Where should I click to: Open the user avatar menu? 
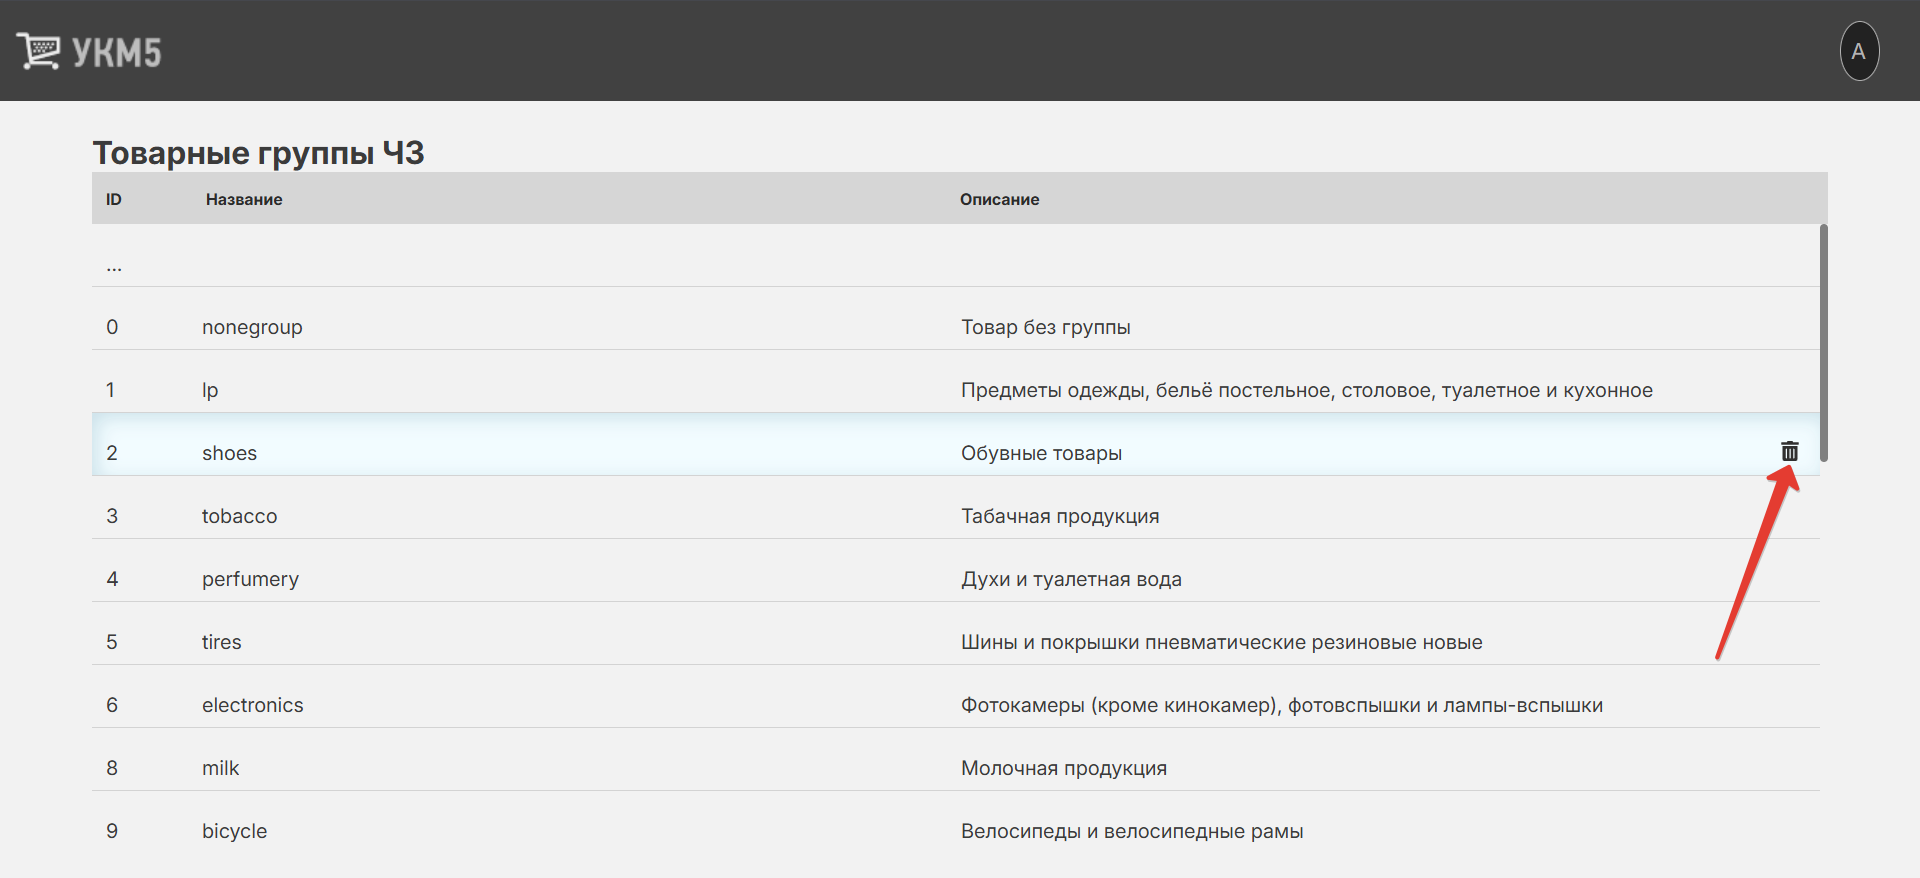pyautogui.click(x=1858, y=51)
